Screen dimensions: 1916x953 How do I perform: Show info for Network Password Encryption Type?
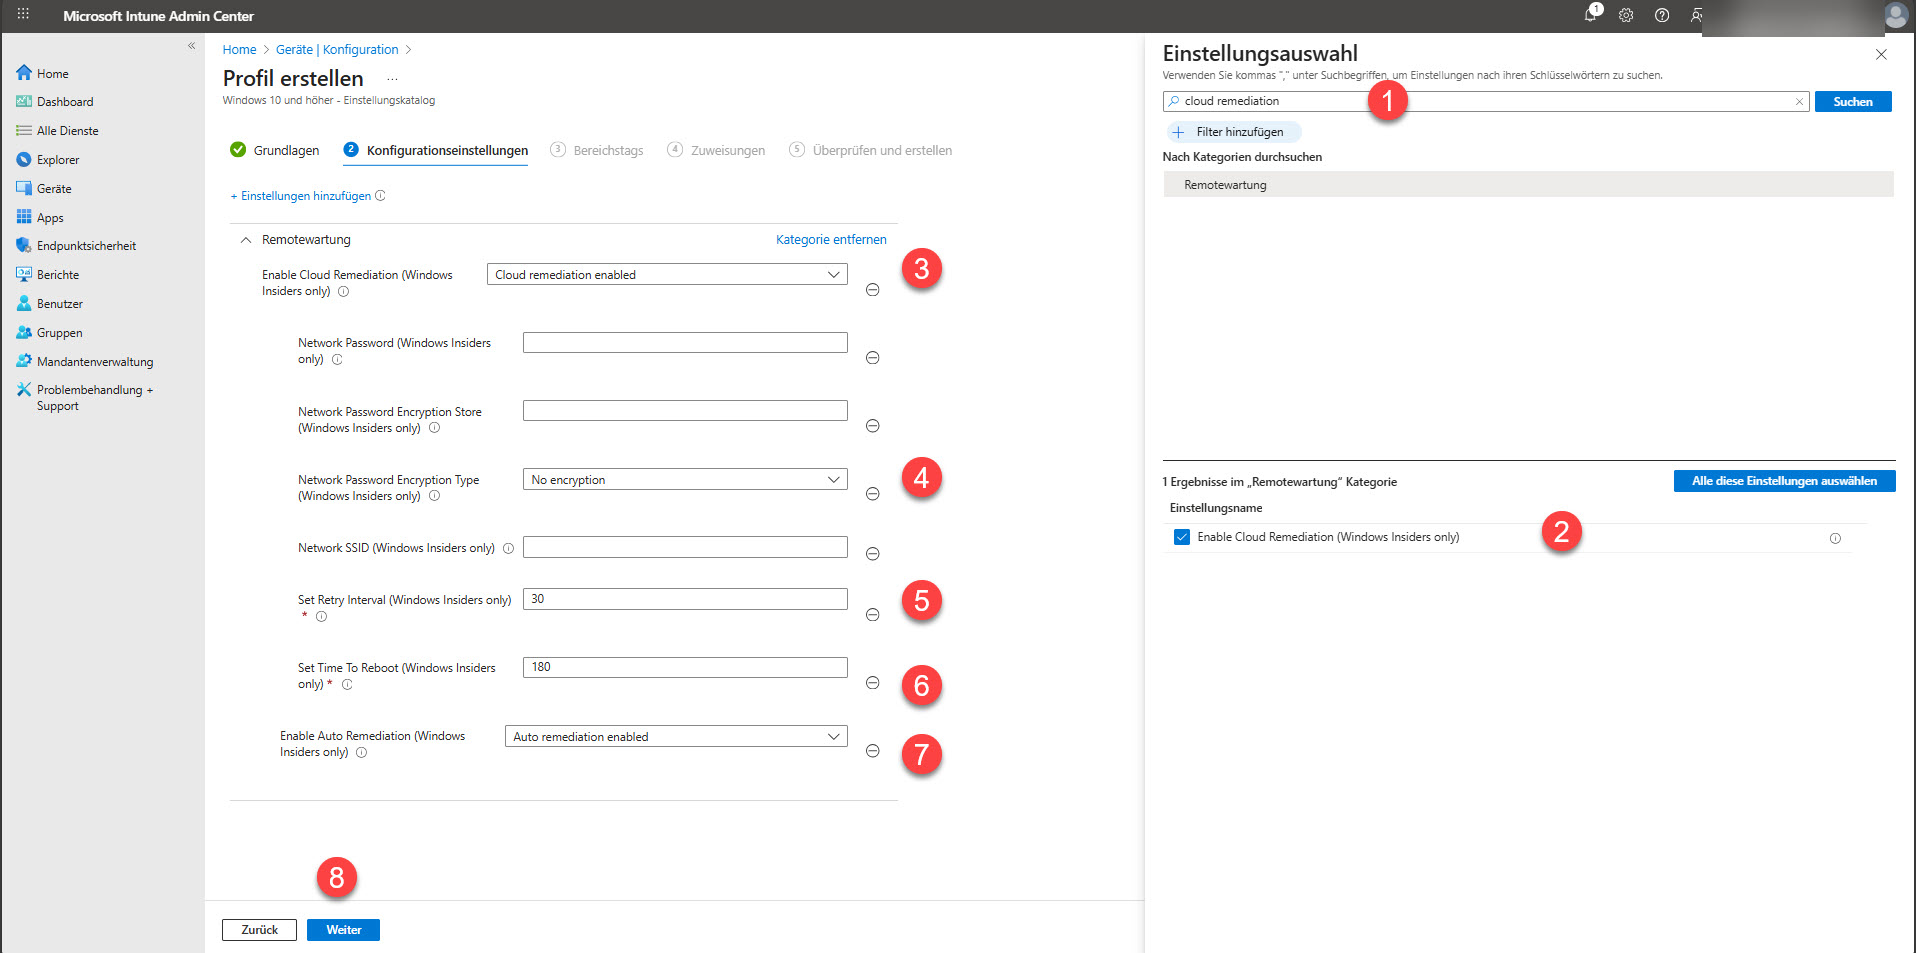pyautogui.click(x=434, y=496)
